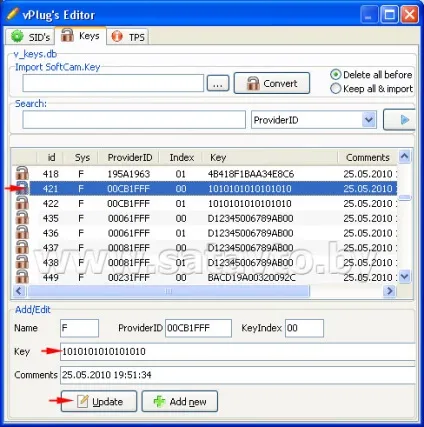Select Delete all before option
Viewport: 424px width, 427px height.
pyautogui.click(x=335, y=74)
